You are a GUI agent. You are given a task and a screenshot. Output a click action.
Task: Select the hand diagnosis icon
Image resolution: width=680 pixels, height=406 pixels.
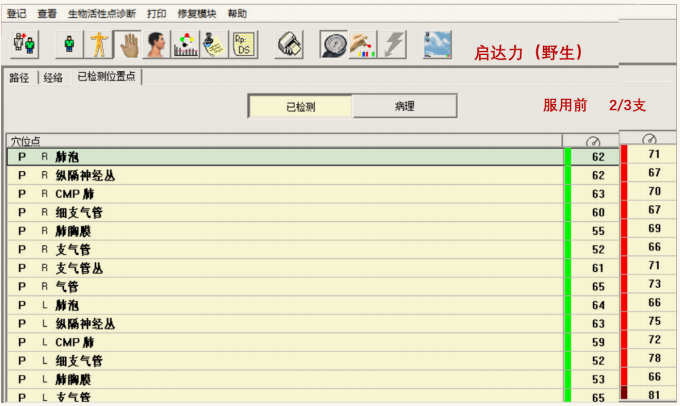pyautogui.click(x=128, y=44)
